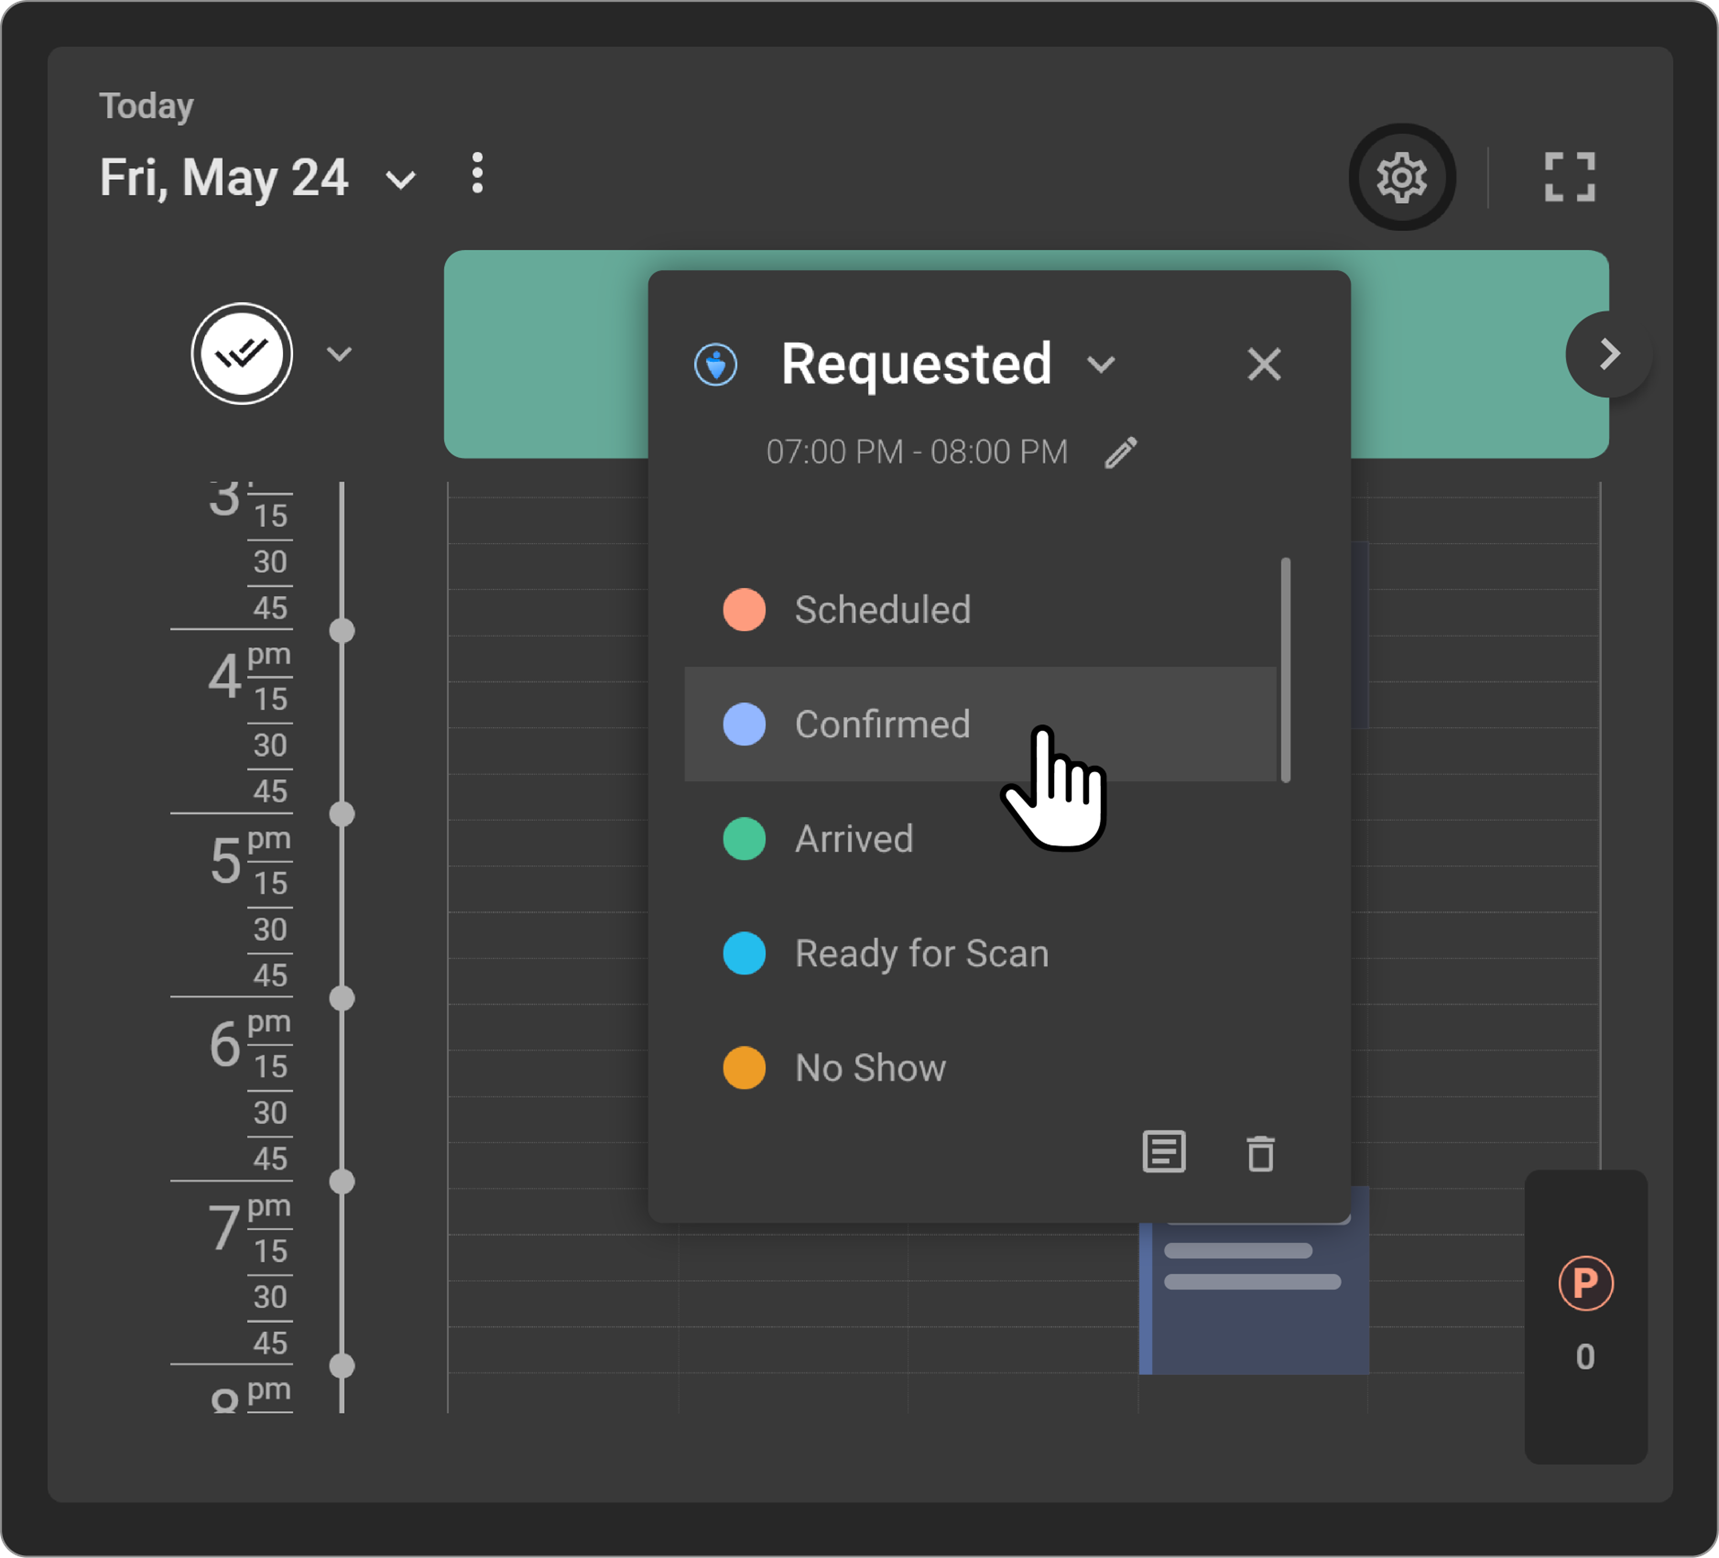Image resolution: width=1719 pixels, height=1558 pixels.
Task: Delete appointment with trash icon
Action: coord(1260,1153)
